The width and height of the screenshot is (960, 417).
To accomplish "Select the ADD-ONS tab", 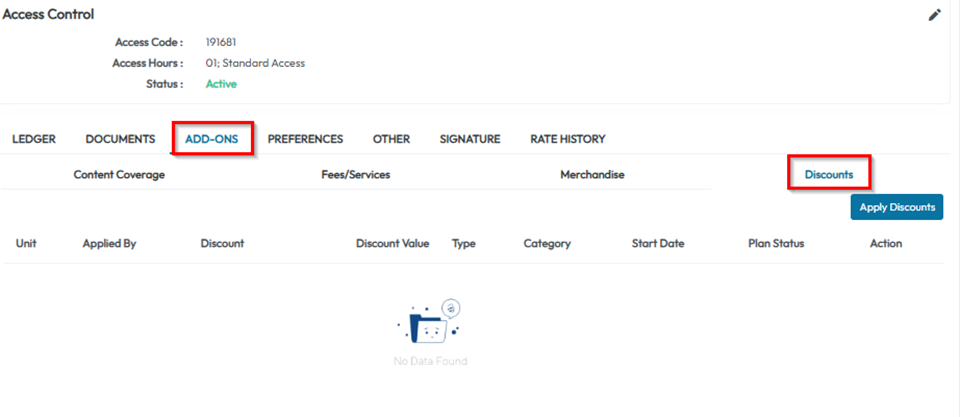I will point(211,139).
